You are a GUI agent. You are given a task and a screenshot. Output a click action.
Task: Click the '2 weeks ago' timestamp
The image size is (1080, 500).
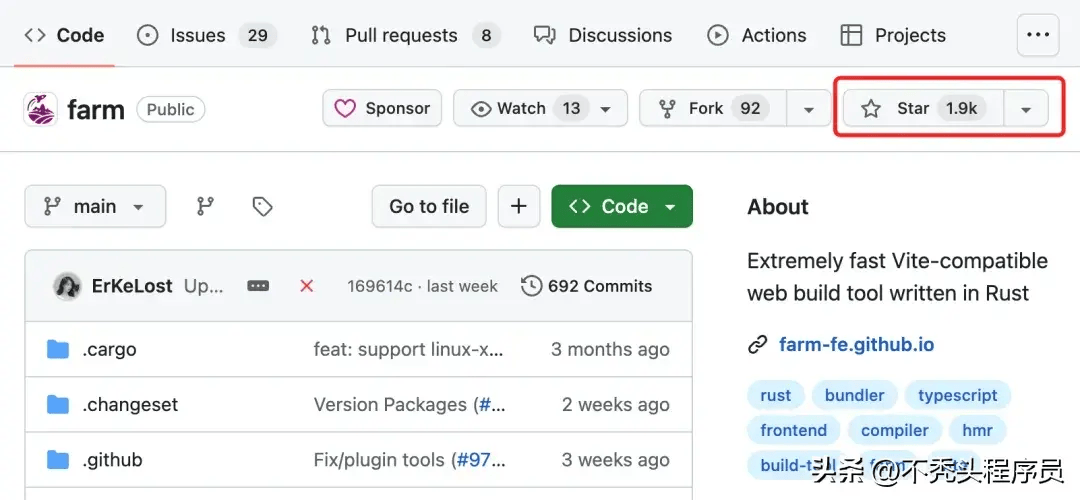(x=616, y=404)
